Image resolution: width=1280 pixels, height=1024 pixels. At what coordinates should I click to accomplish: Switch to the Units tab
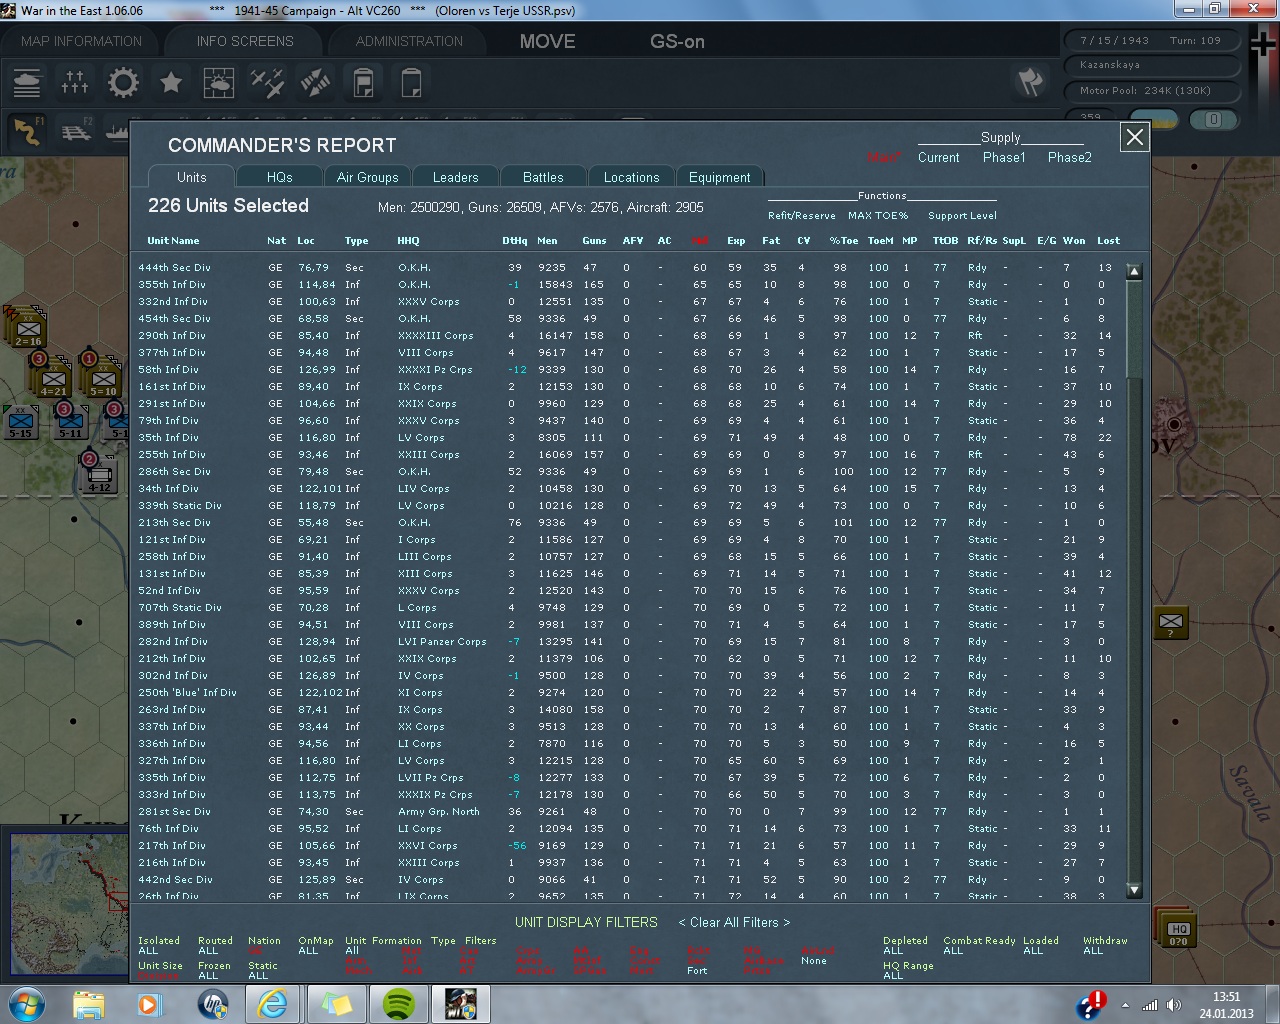coord(192,177)
